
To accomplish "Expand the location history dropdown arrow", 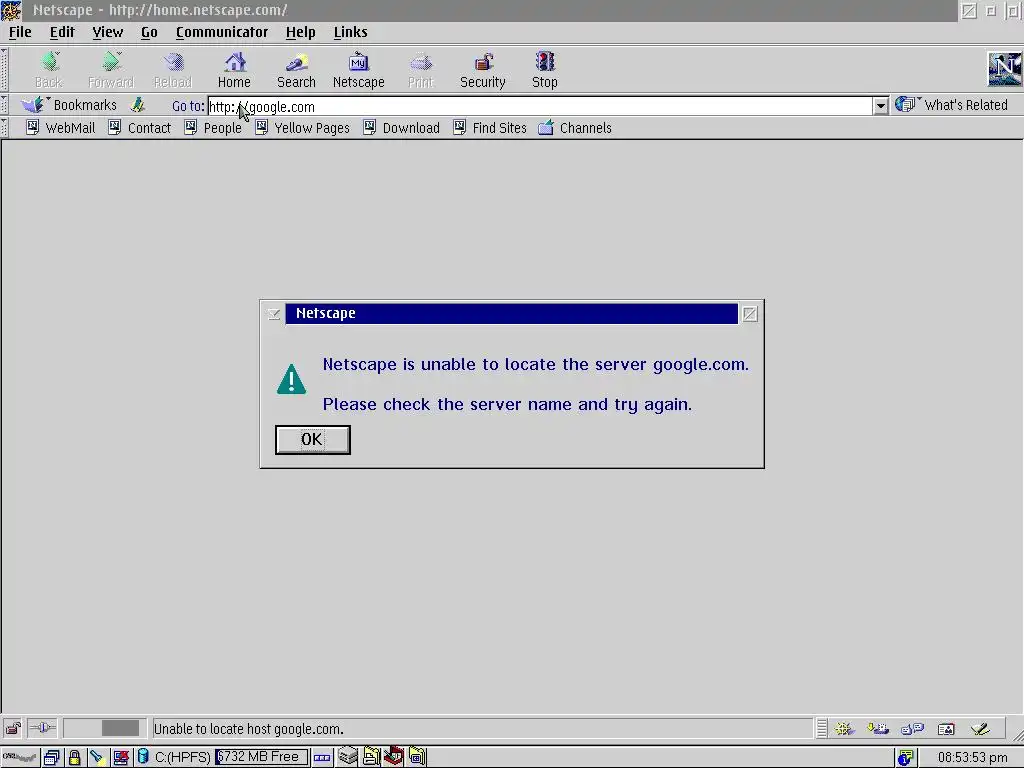I will [880, 106].
